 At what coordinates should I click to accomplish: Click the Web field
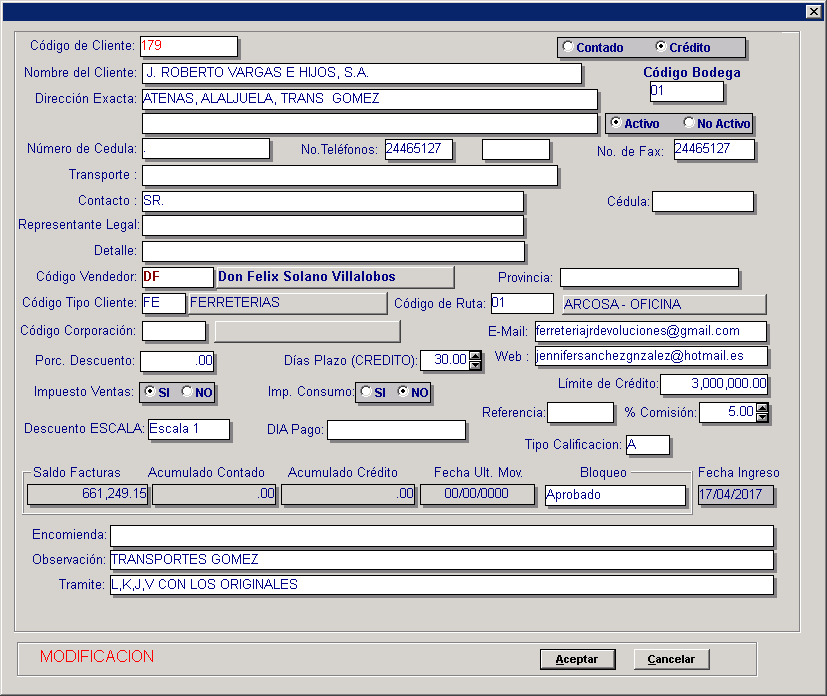(651, 356)
